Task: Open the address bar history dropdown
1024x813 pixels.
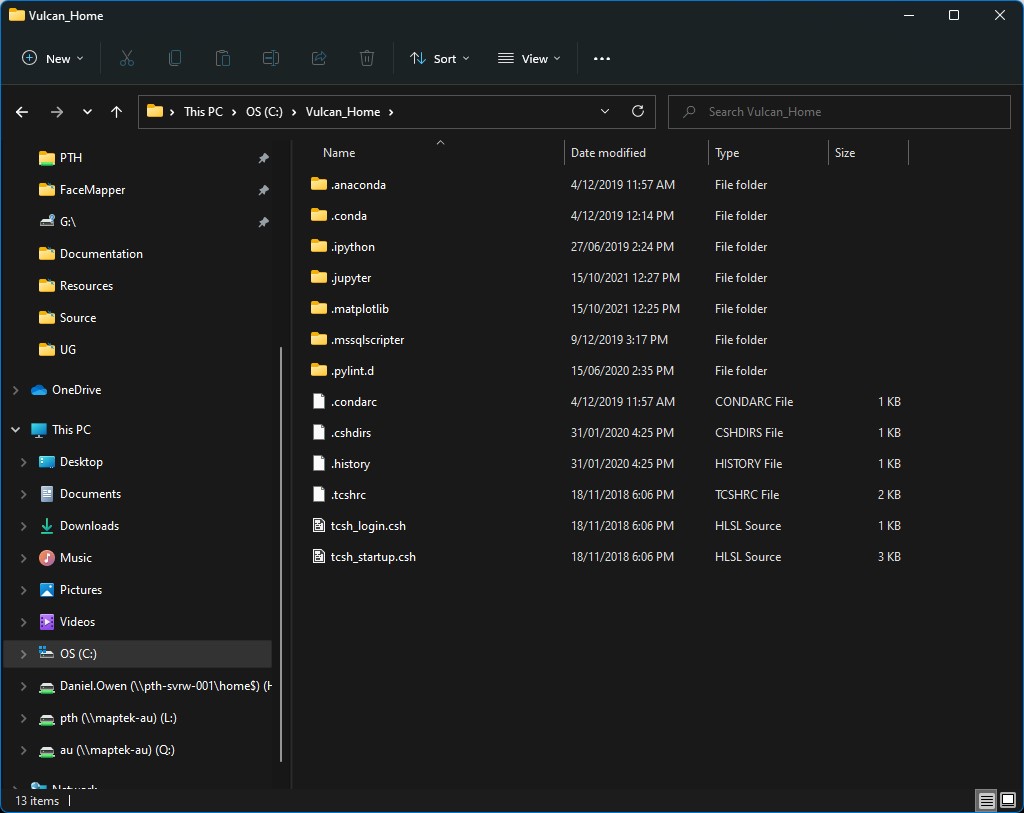Action: 605,112
